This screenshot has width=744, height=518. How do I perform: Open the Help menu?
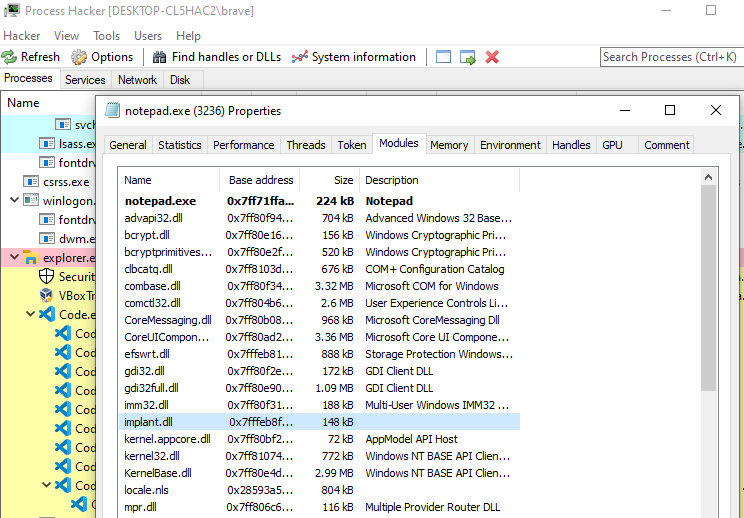click(x=188, y=36)
